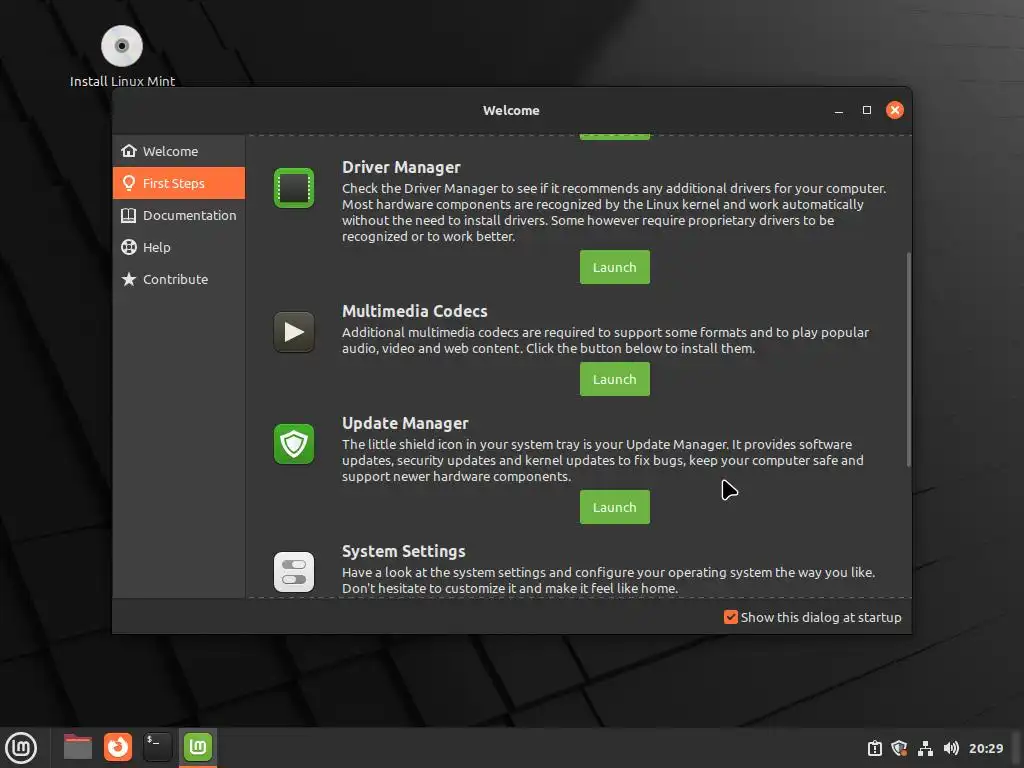Open the Terminal from the panel
This screenshot has width=1024, height=768.
coord(157,747)
